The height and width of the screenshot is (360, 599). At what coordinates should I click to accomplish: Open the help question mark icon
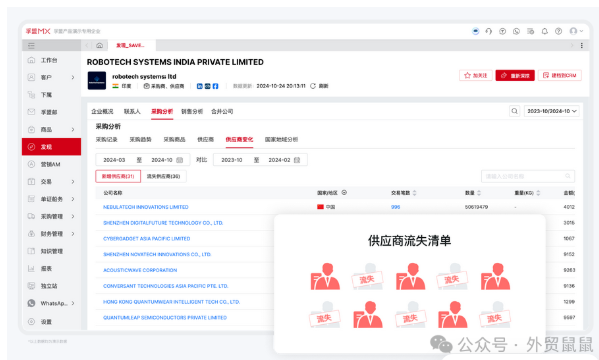(x=559, y=31)
